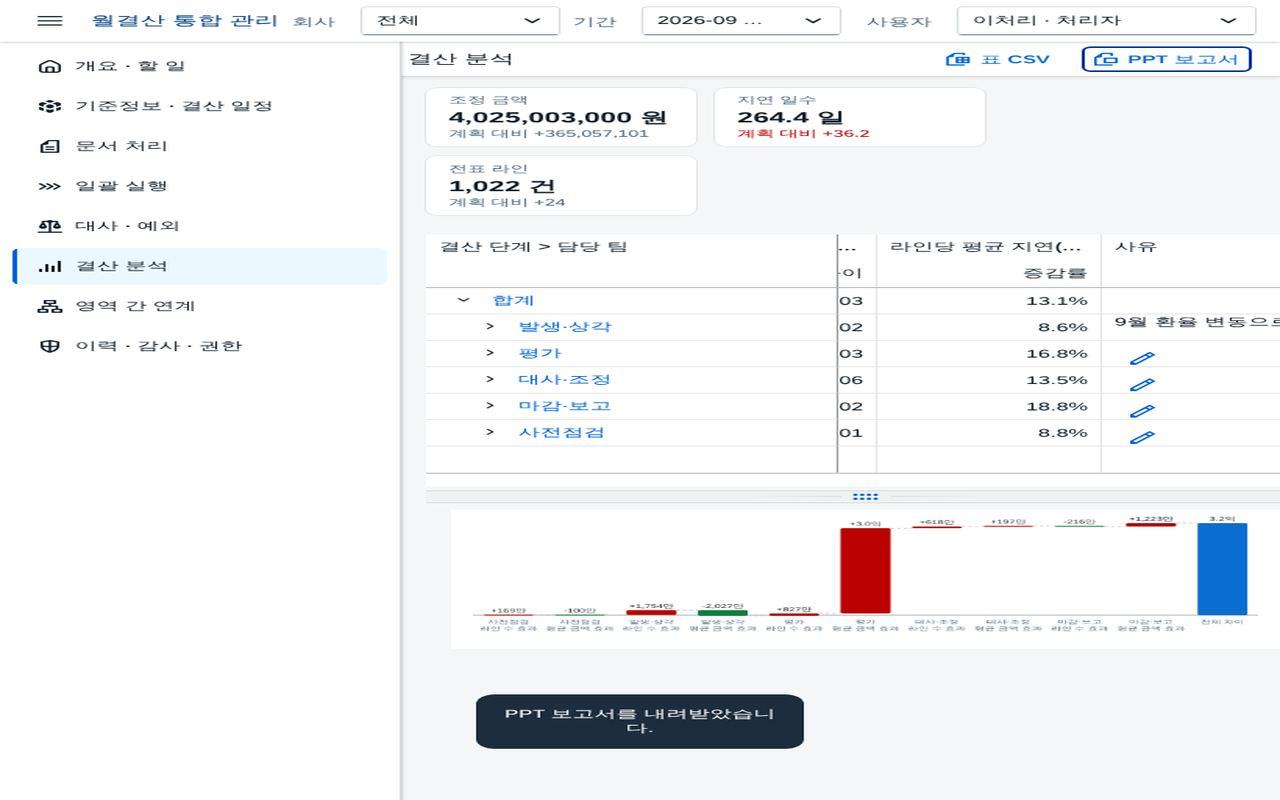
Task: Edit the reason in the 대사·조정 row
Action: point(1141,384)
